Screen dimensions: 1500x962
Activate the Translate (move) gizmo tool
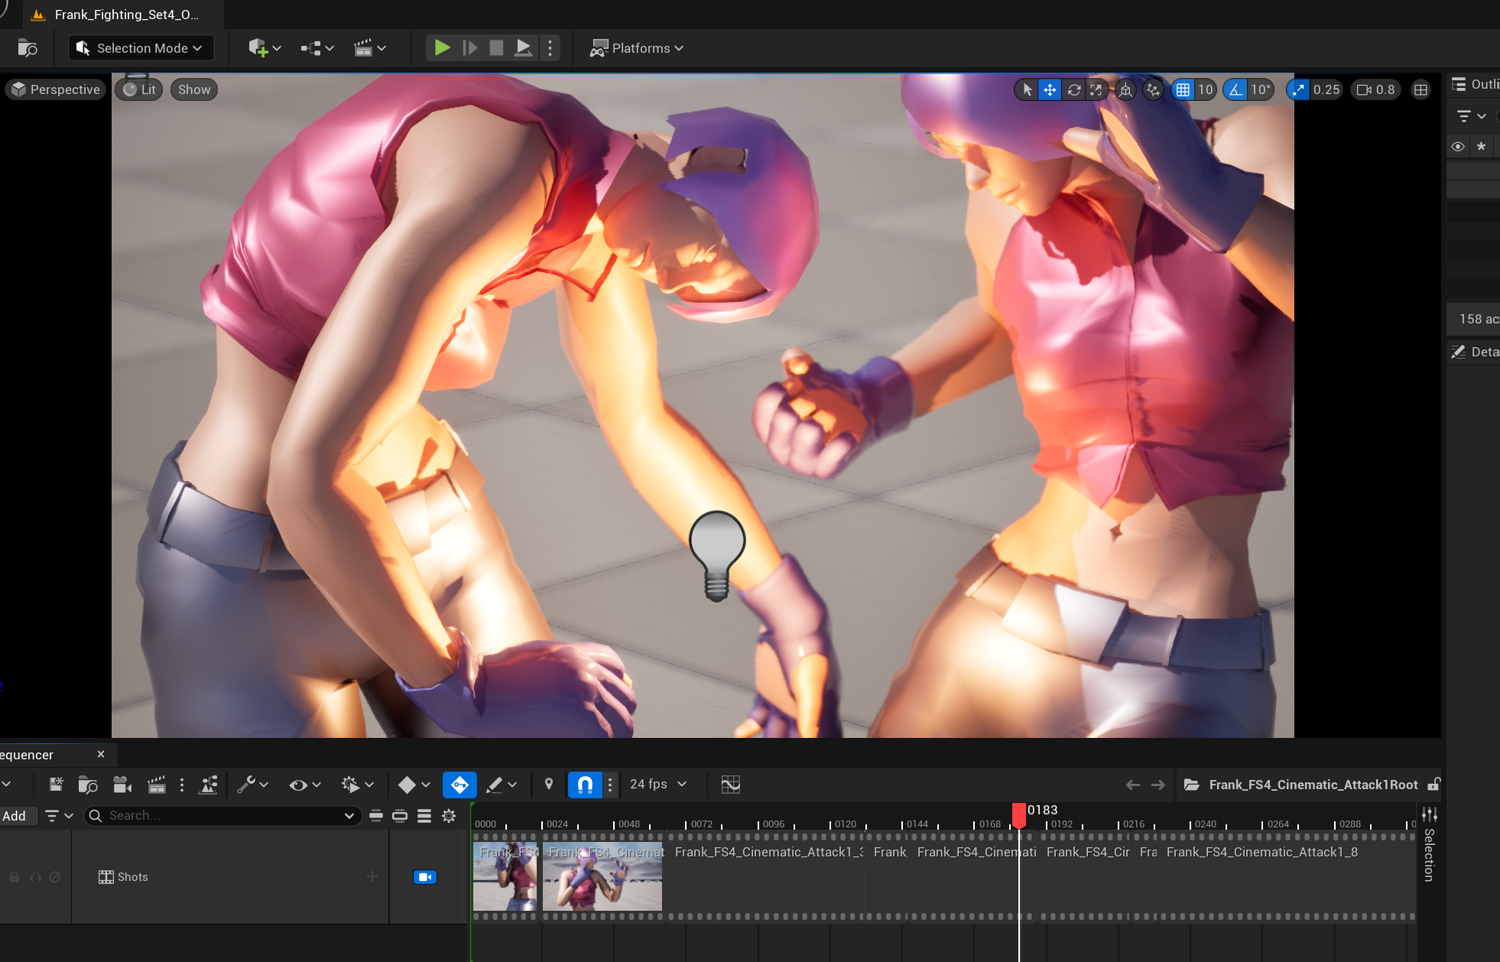1050,90
